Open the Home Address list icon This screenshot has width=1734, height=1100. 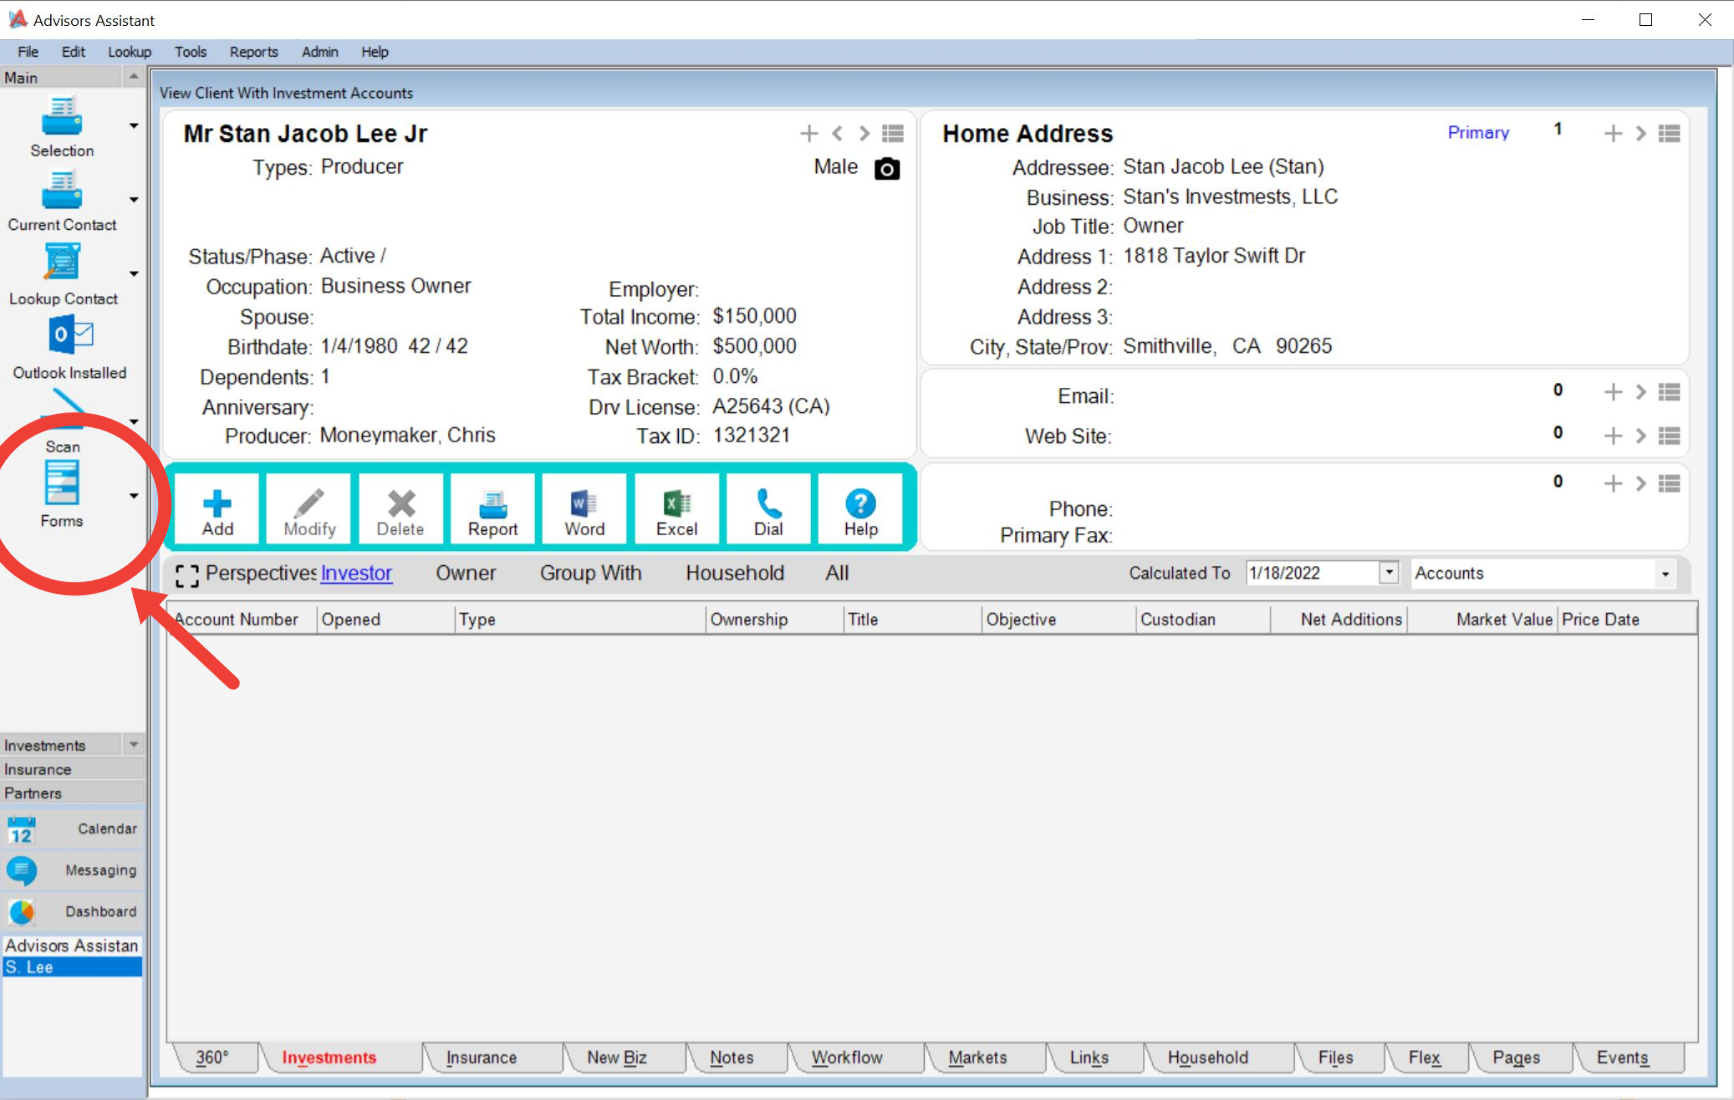click(x=1669, y=133)
